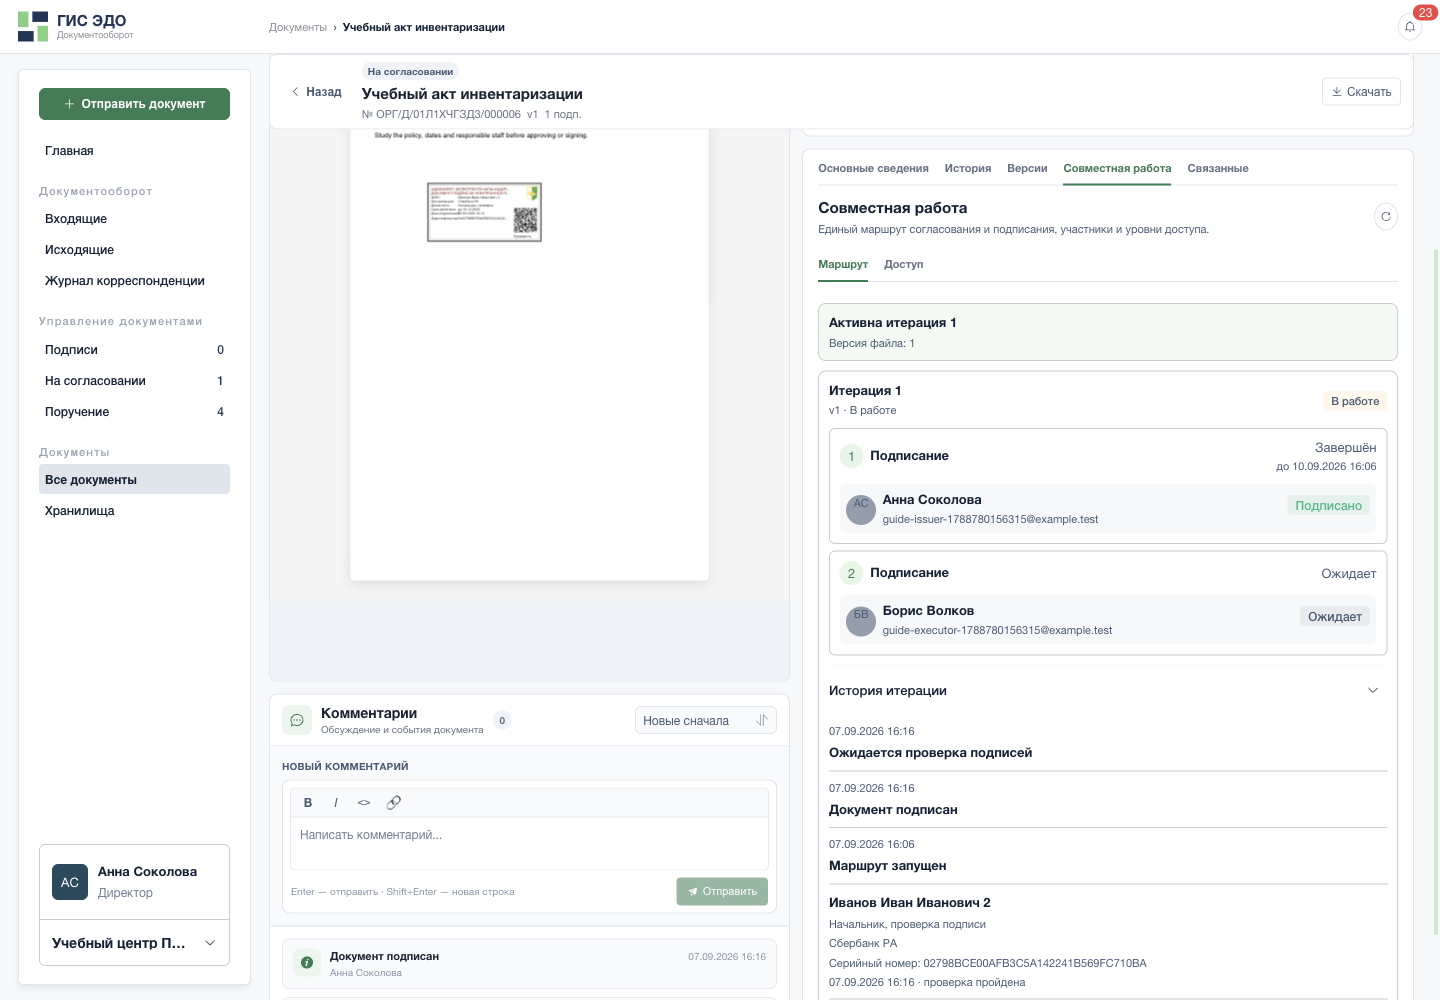
Task: Select the Совместная работа tab
Action: (1117, 168)
